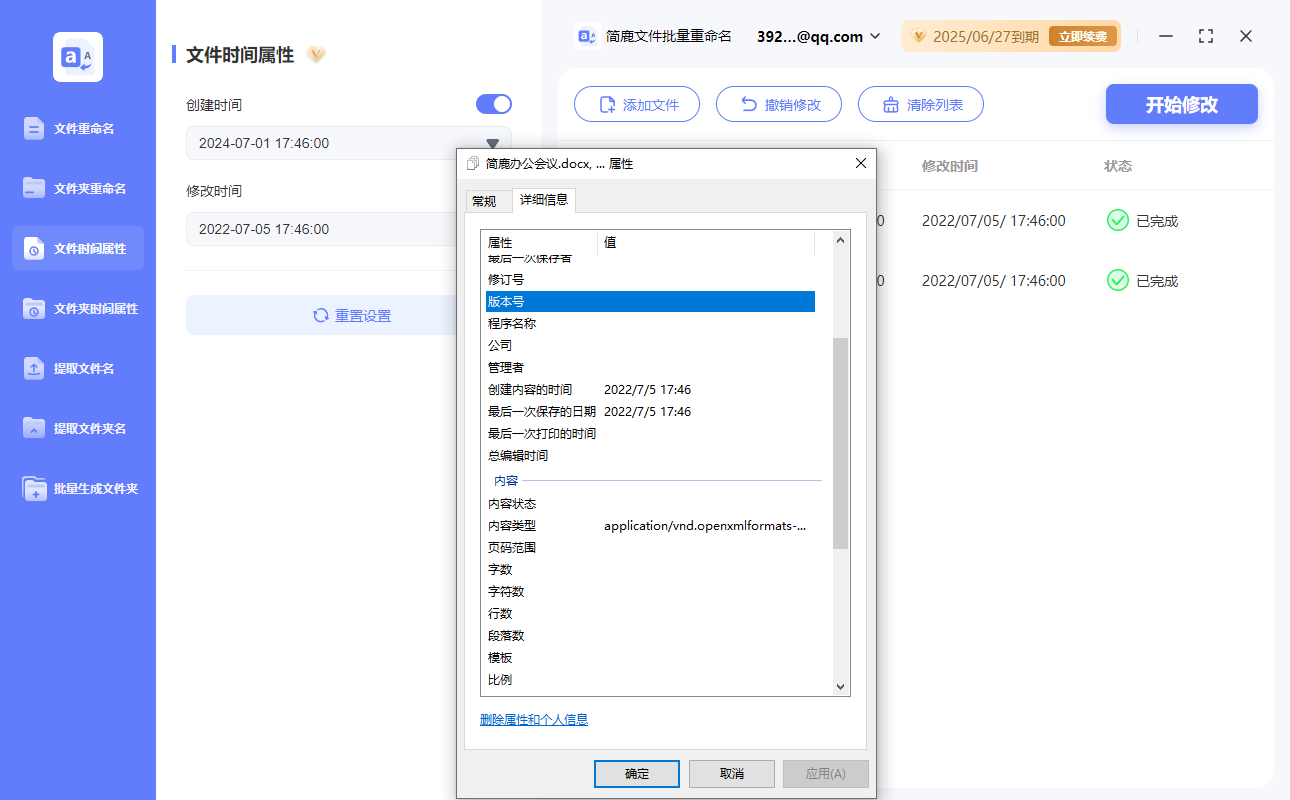
Task: Open the account dropdown next to 392...@qq.com
Action: point(875,37)
